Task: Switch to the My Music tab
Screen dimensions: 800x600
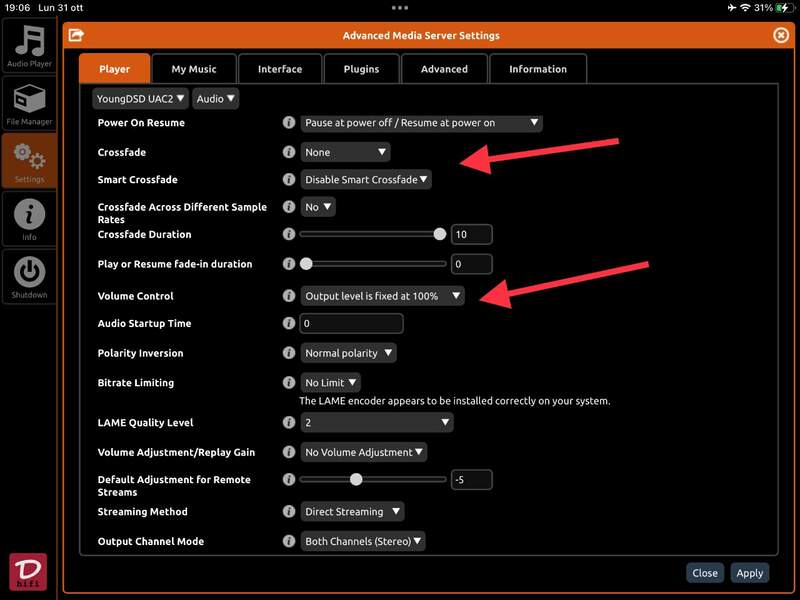Action: (x=194, y=69)
